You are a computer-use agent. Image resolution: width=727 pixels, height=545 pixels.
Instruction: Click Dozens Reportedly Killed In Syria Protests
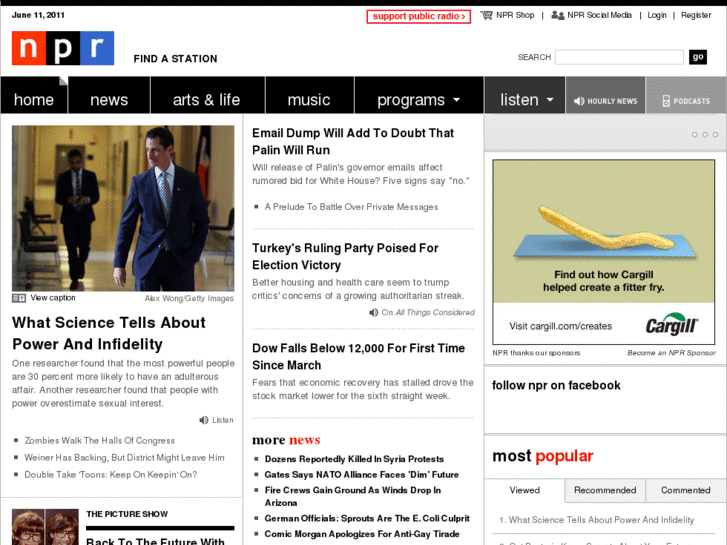click(354, 459)
